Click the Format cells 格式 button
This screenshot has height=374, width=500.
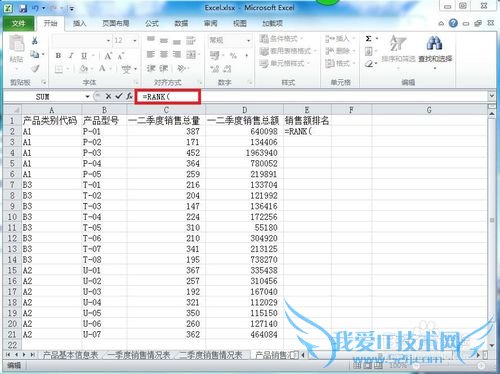pos(340,63)
